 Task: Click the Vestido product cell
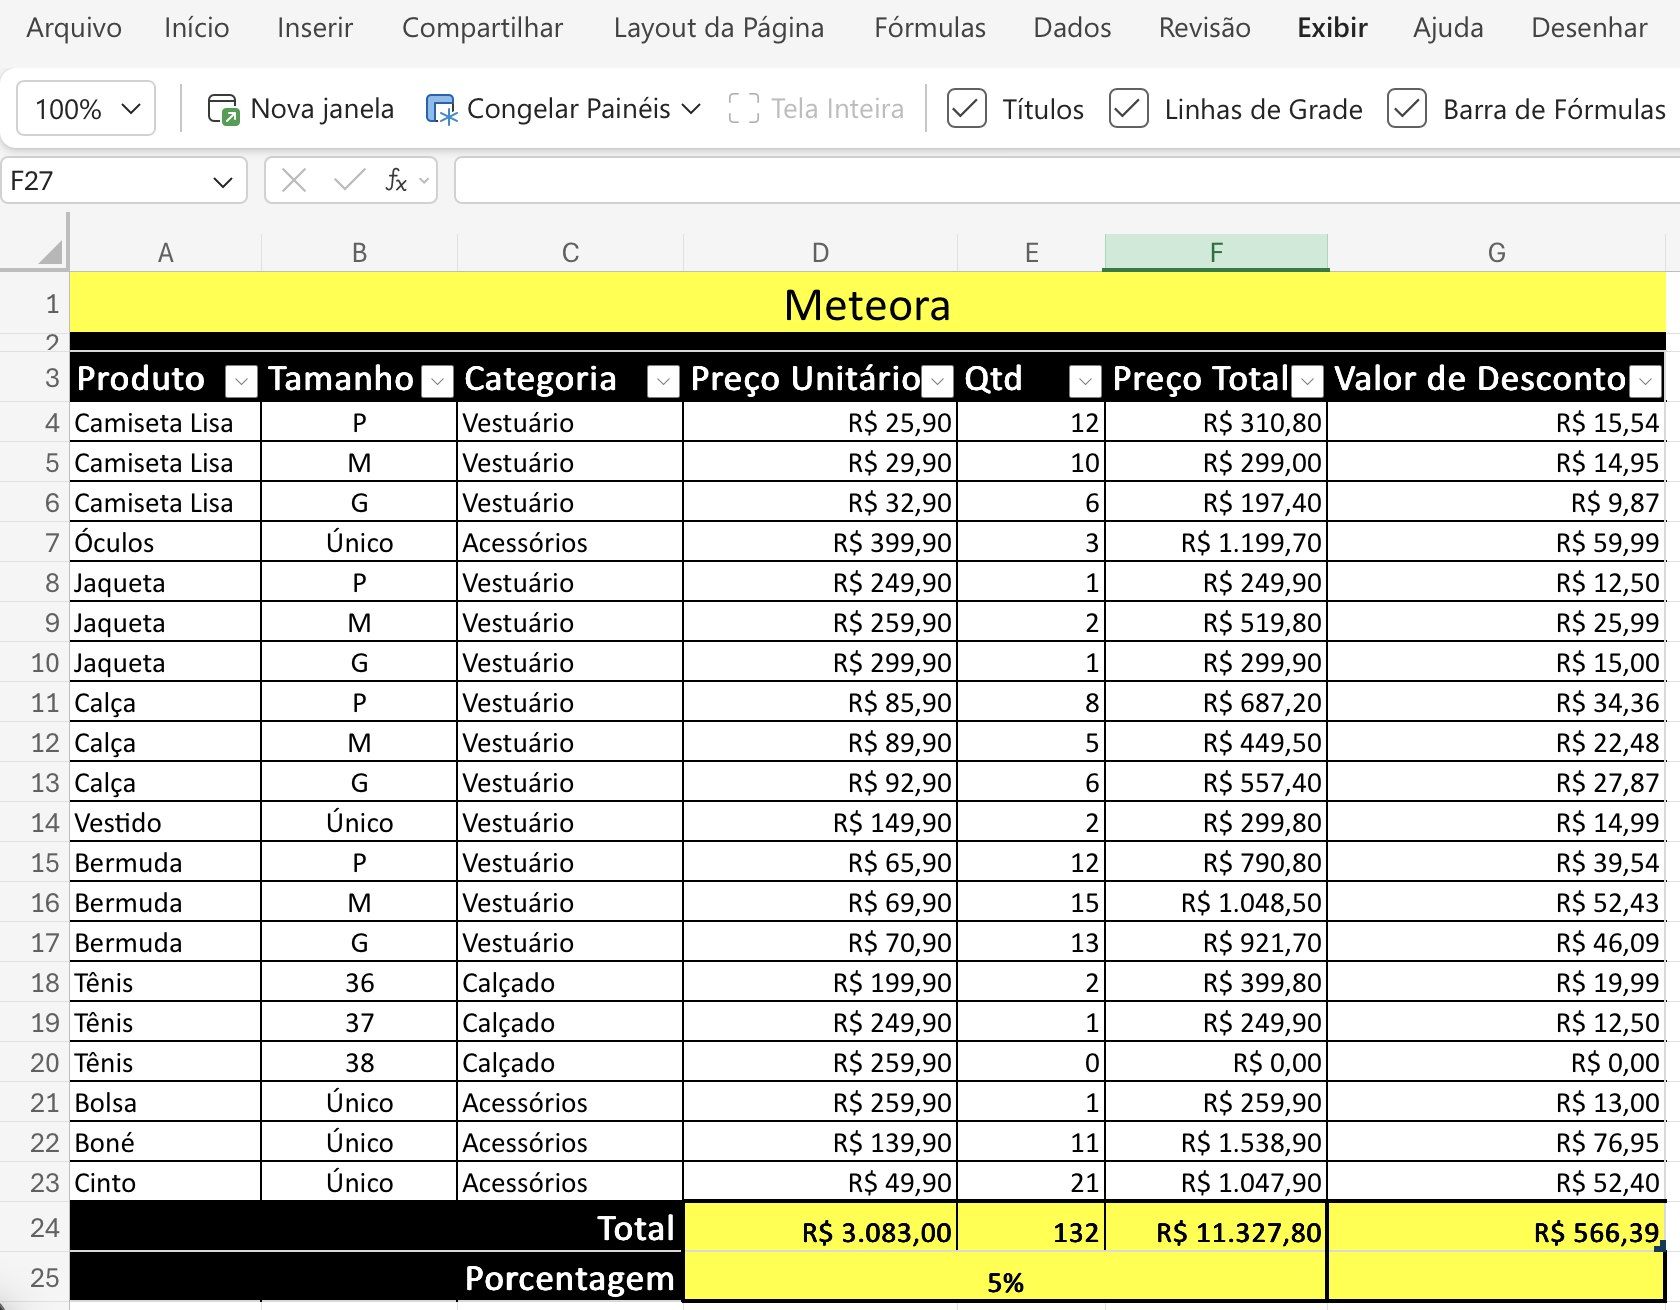point(166,822)
